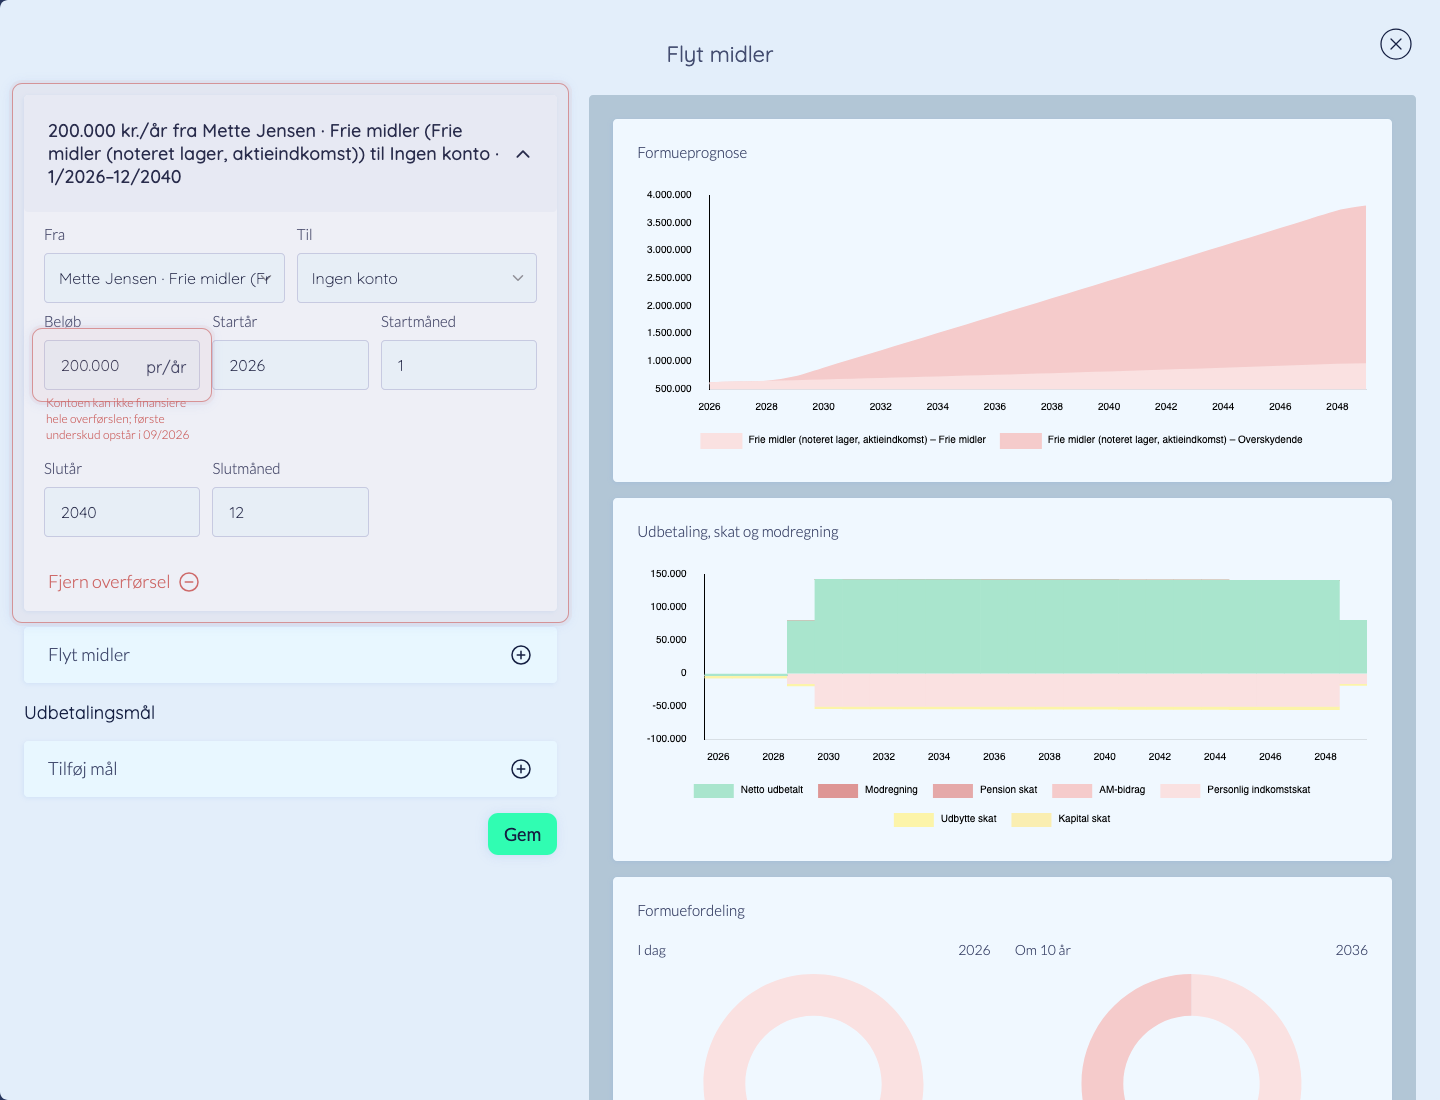This screenshot has height=1100, width=1440.
Task: Click the Beløb field with 200.000
Action: [x=122, y=365]
